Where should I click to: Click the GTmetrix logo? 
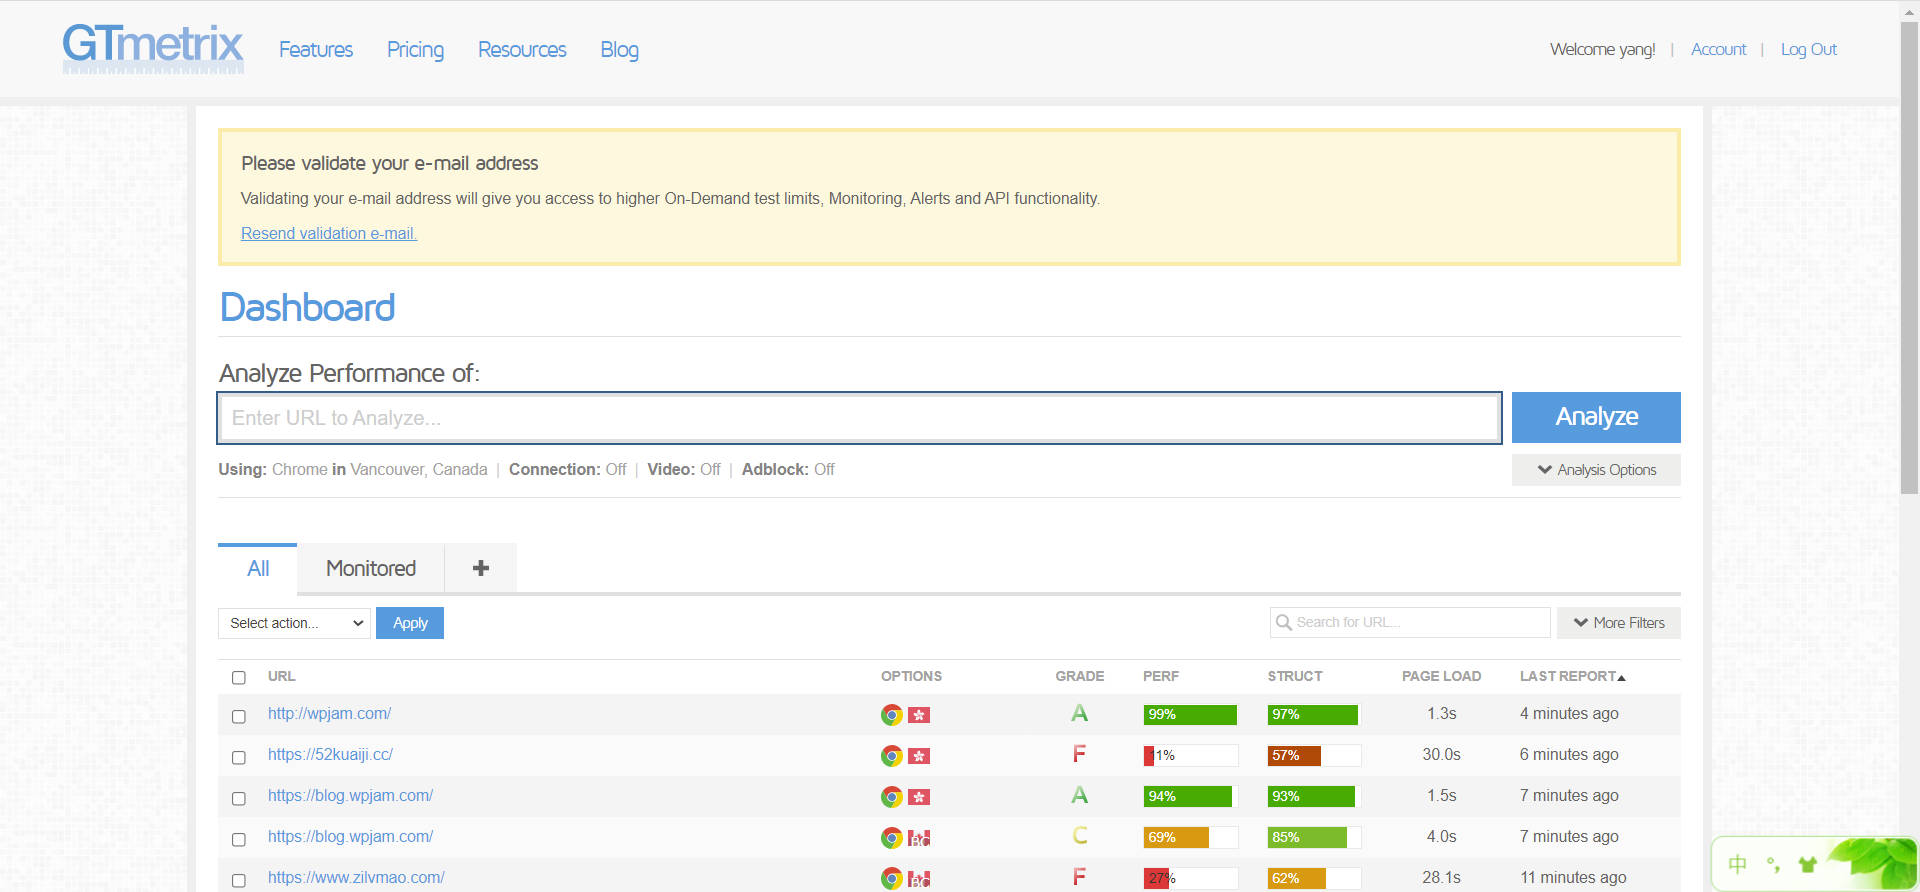pyautogui.click(x=152, y=47)
